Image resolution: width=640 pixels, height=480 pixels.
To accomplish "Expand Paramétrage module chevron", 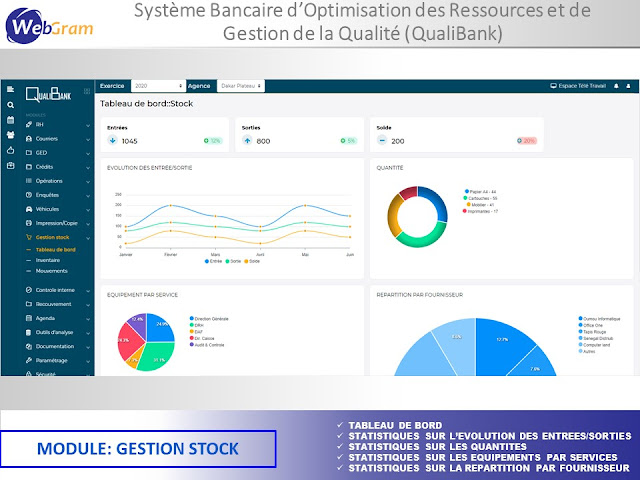I will coord(88,361).
